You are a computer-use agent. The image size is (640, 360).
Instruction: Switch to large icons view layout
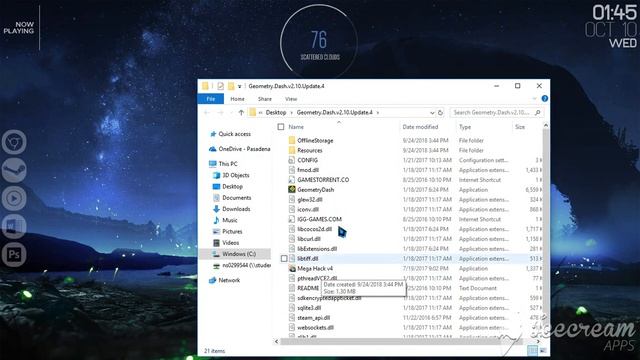click(543, 351)
